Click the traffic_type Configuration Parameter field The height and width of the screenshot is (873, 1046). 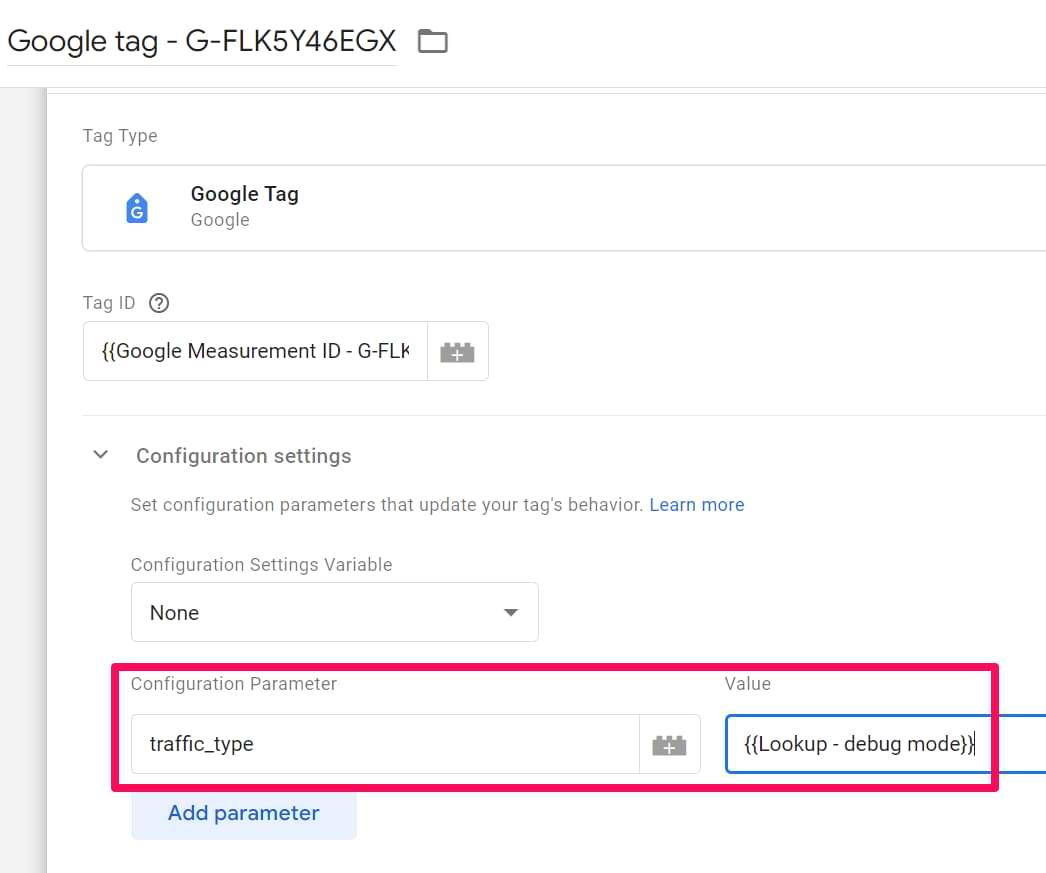[385, 744]
